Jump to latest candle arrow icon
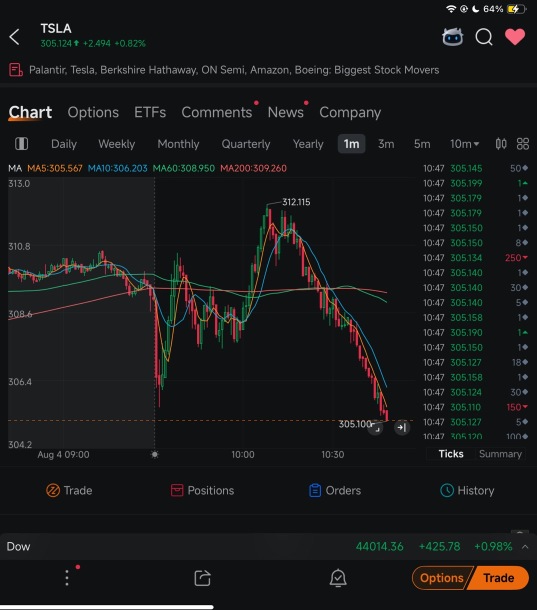The width and height of the screenshot is (537, 610). 402,428
